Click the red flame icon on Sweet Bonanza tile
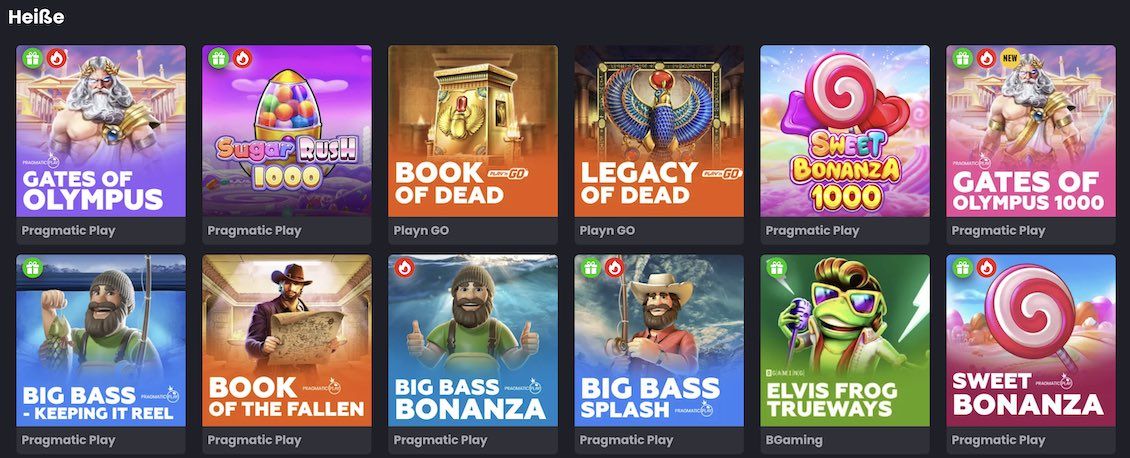The width and height of the screenshot is (1130, 458). click(987, 268)
